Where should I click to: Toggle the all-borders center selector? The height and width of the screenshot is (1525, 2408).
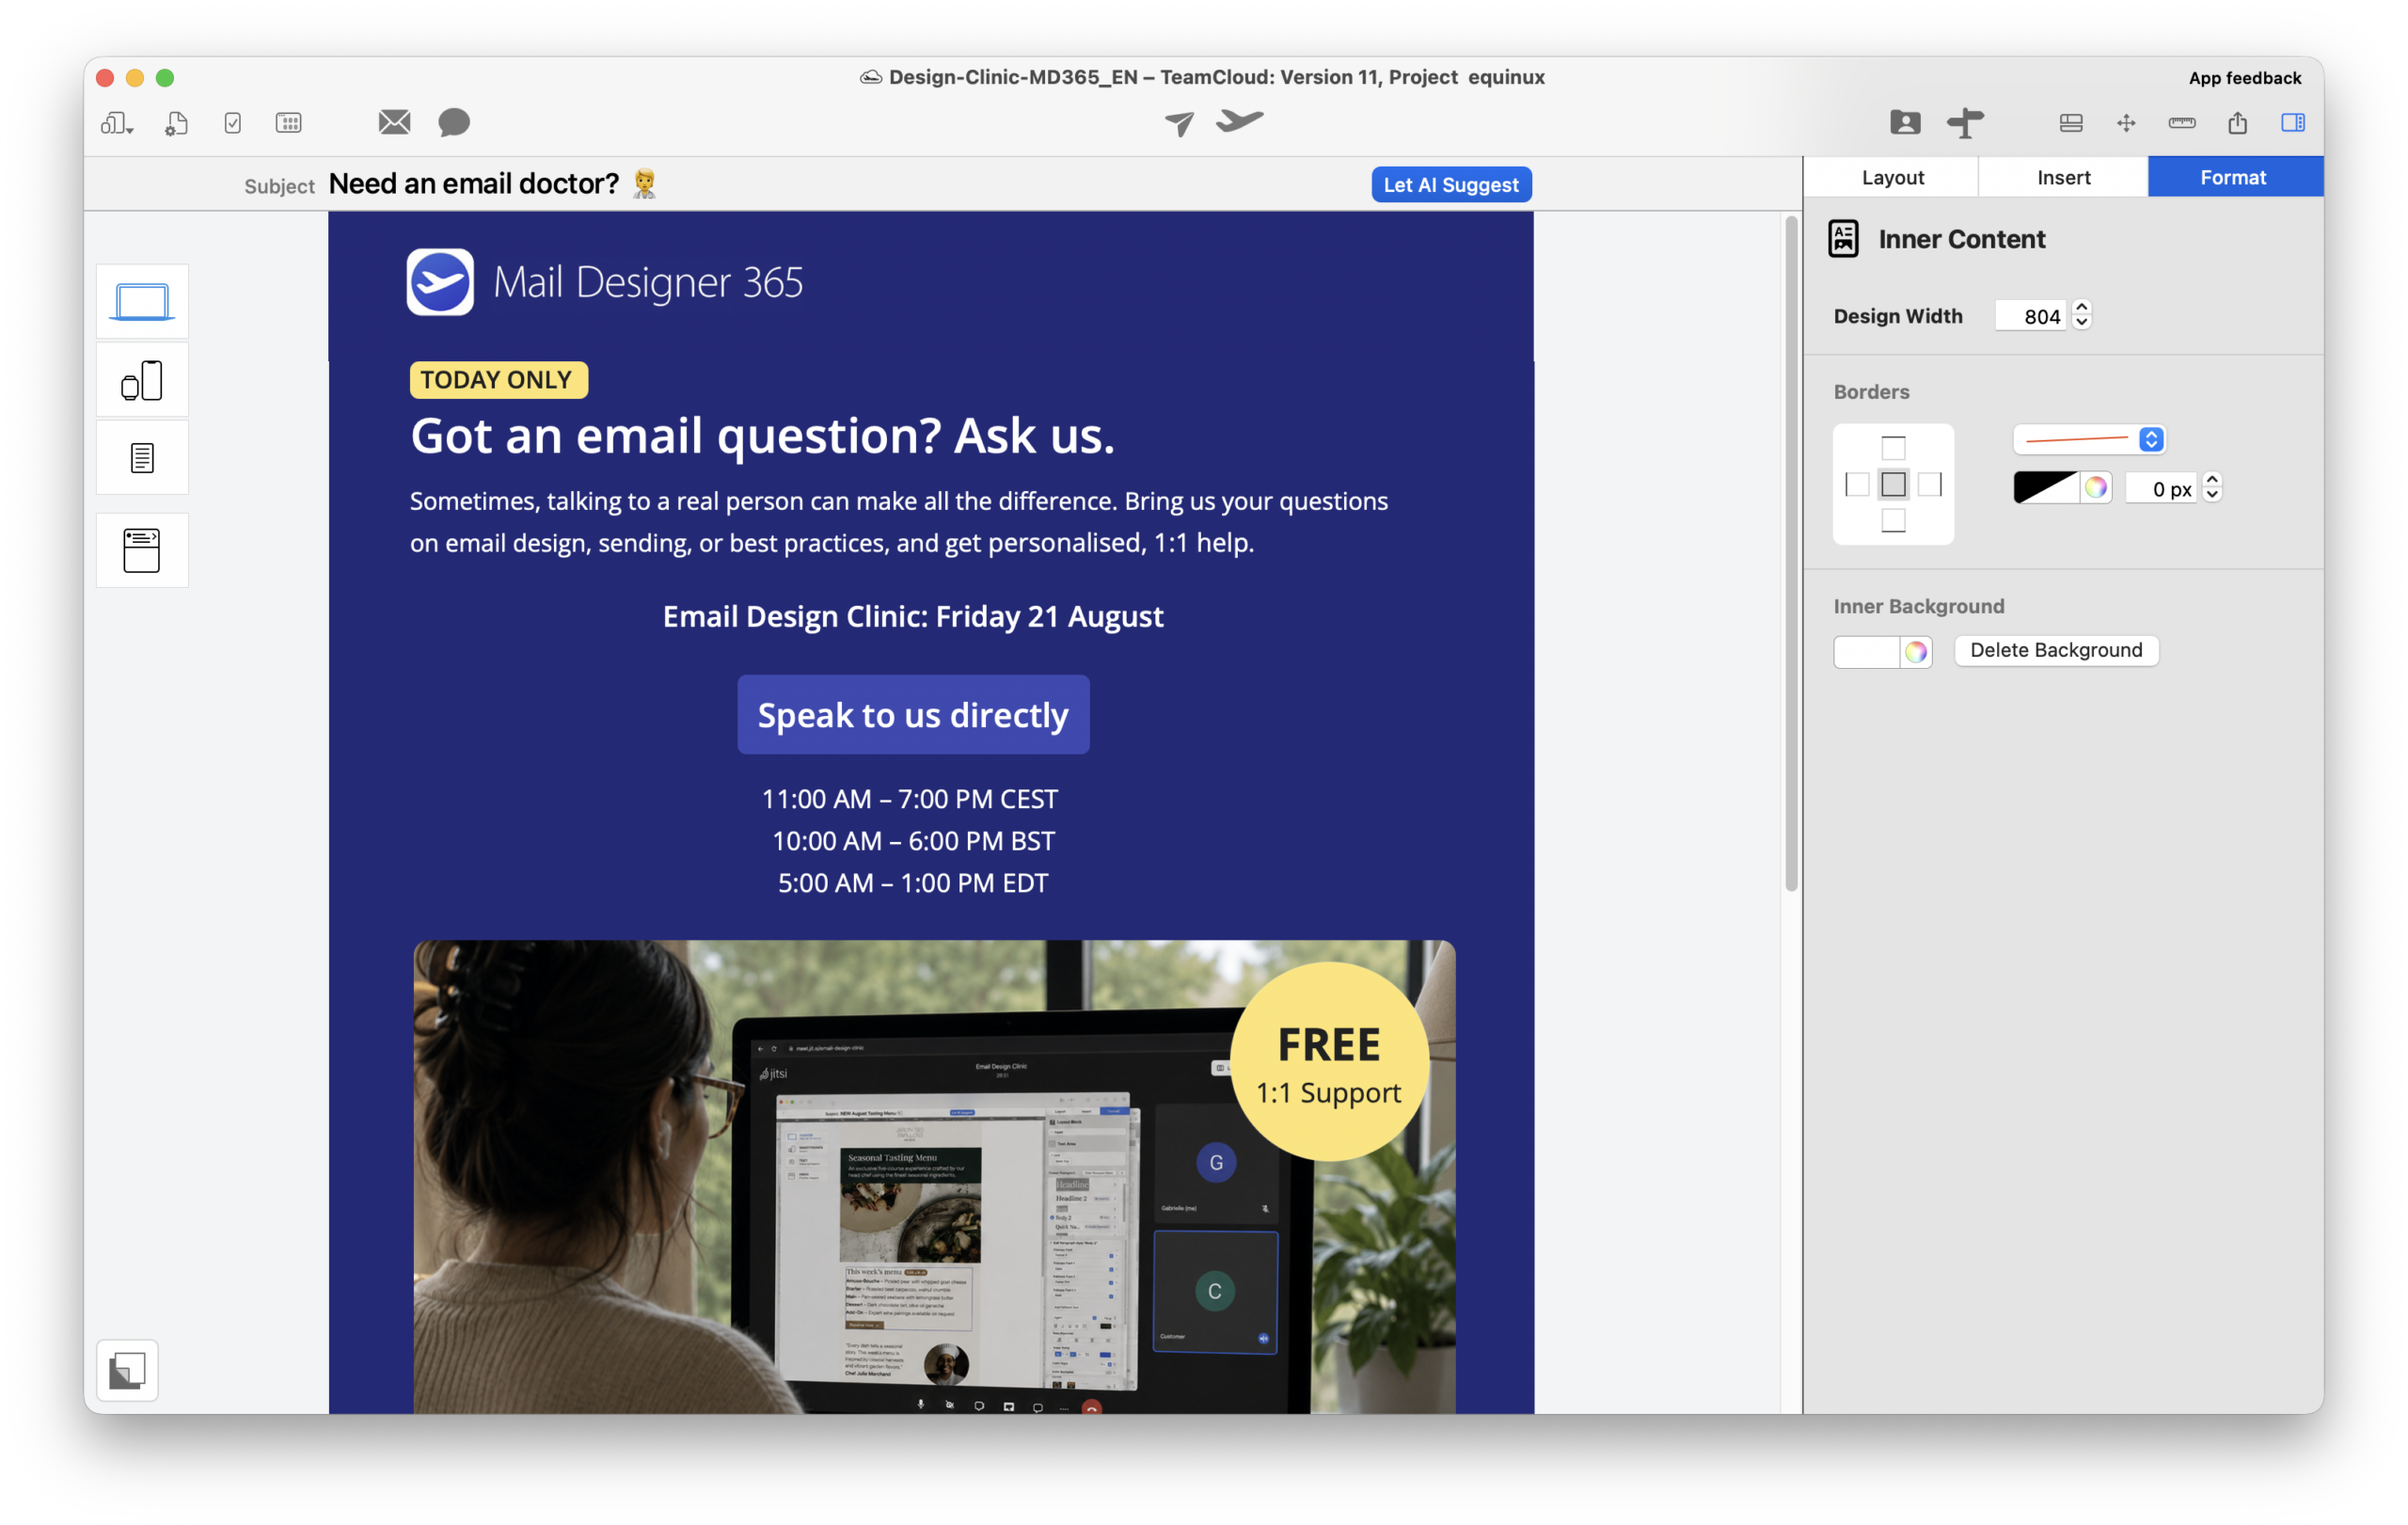tap(1893, 485)
